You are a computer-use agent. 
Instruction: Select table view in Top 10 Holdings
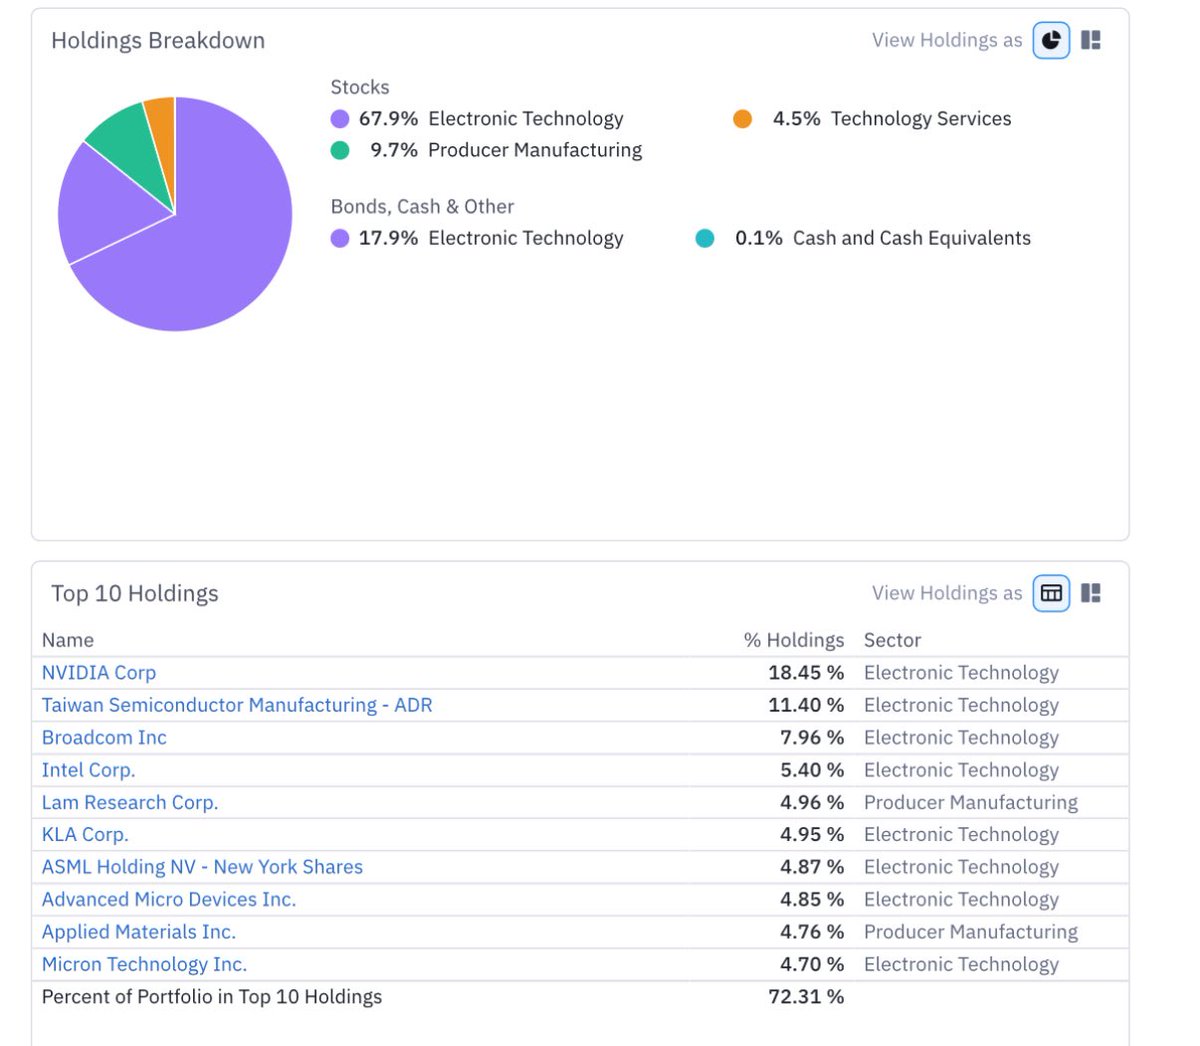1051,593
